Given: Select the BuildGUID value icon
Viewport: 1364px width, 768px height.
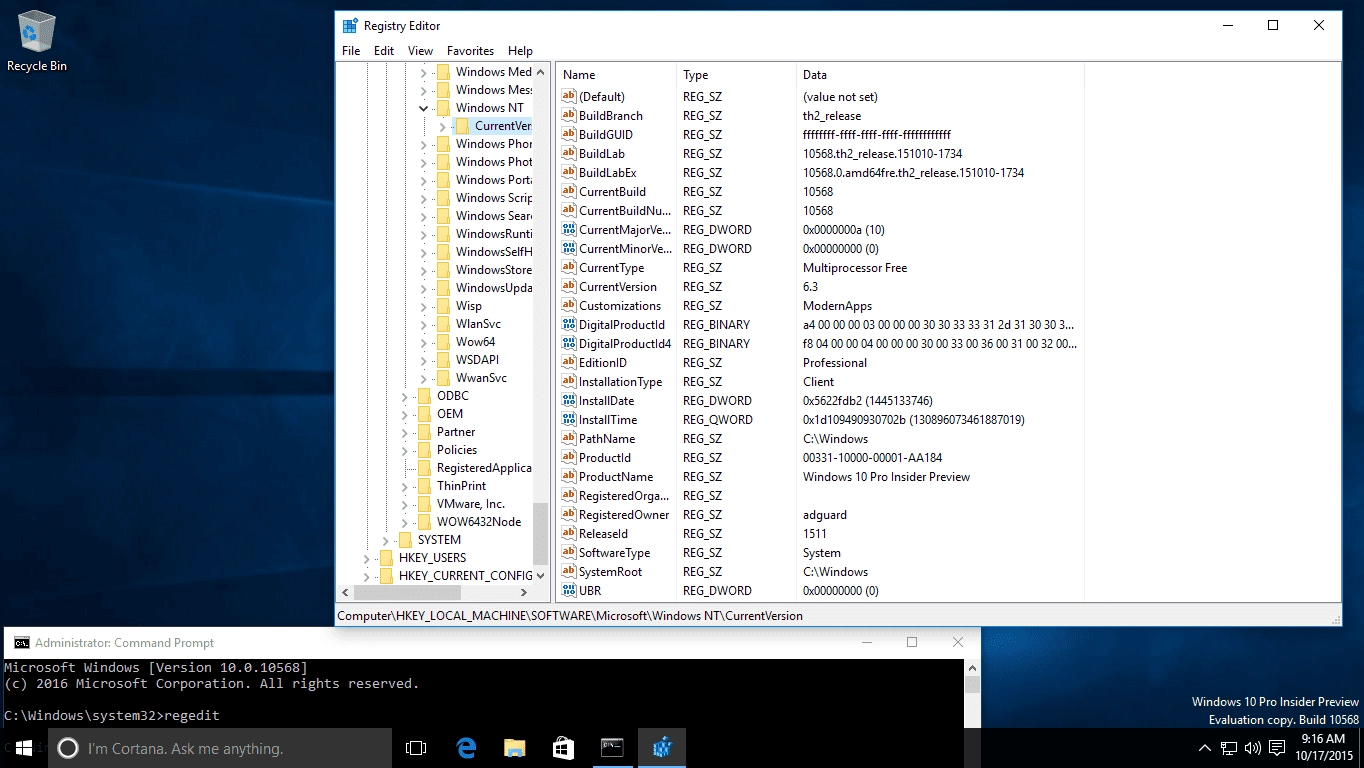Looking at the screenshot, I should (x=569, y=135).
